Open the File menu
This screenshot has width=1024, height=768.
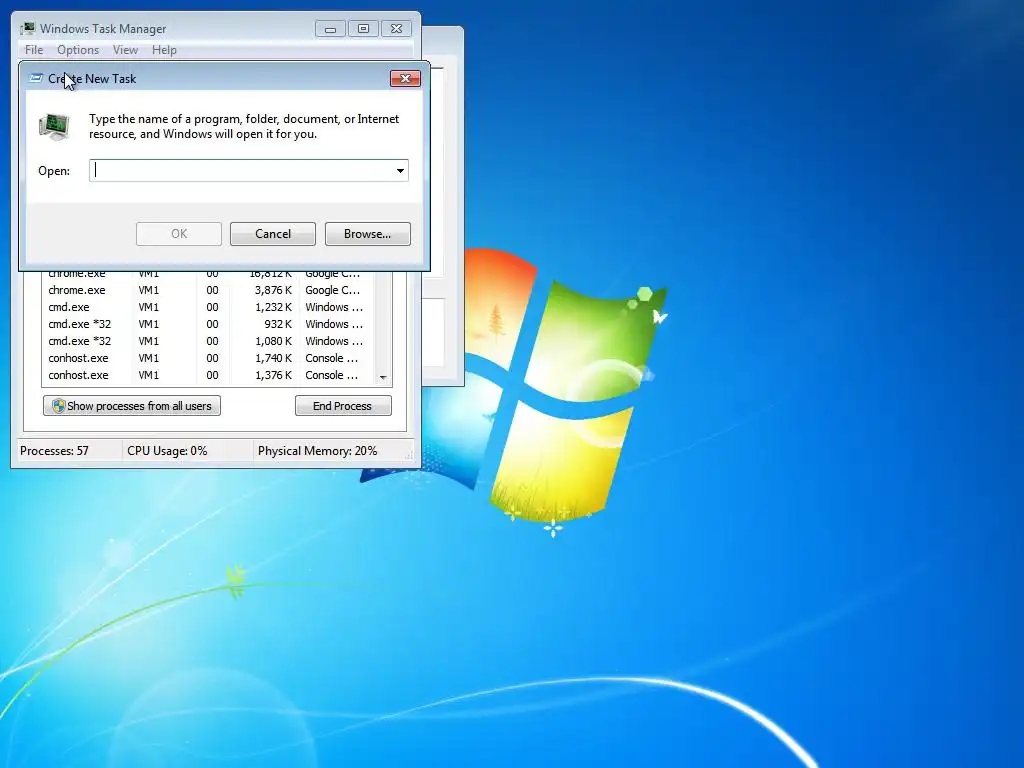pos(34,50)
